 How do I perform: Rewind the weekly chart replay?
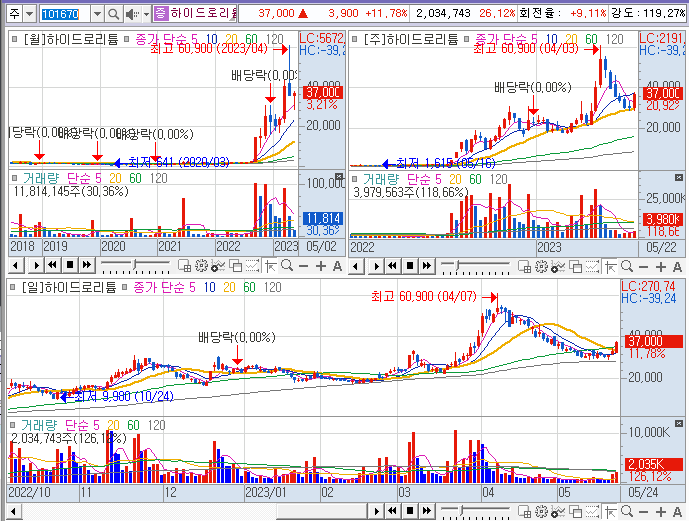pos(393,266)
